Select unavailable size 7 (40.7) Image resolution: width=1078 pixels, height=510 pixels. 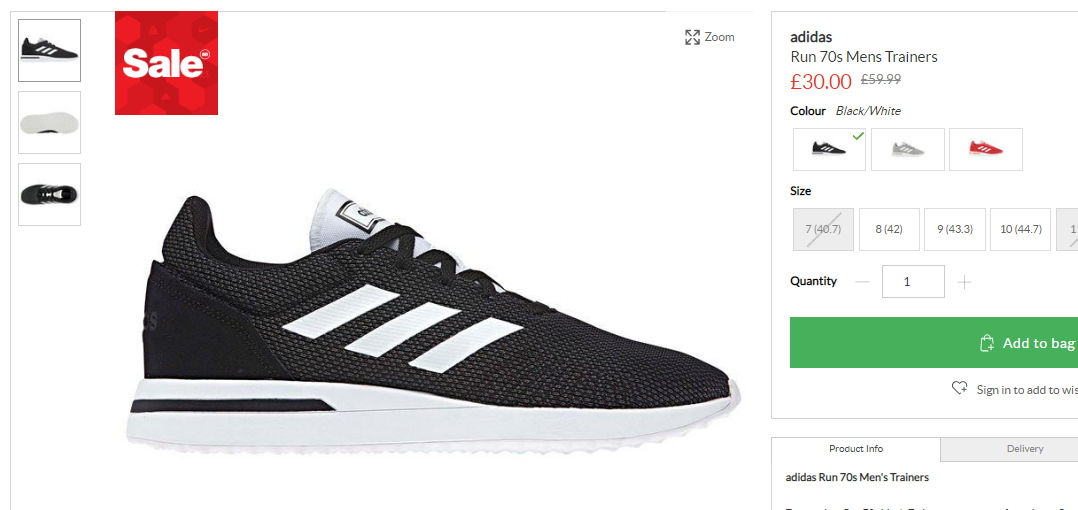coord(824,230)
